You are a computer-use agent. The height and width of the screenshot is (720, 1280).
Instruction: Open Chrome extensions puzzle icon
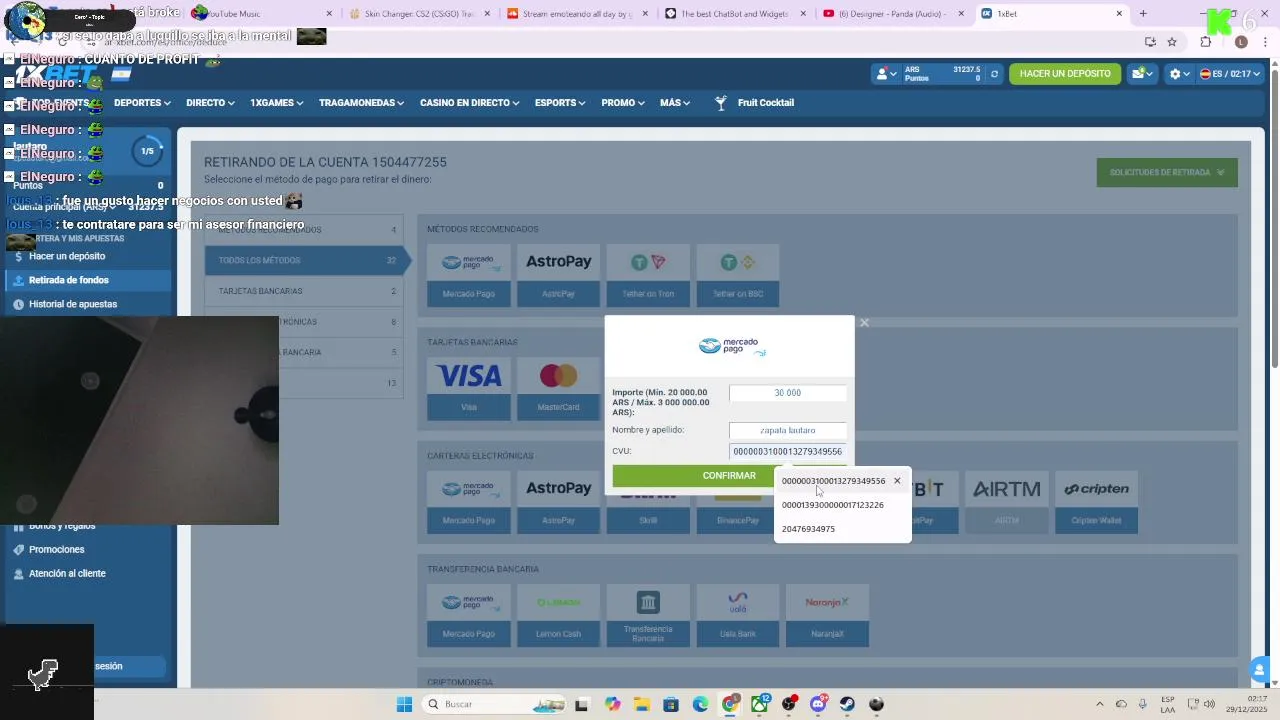[x=1206, y=42]
